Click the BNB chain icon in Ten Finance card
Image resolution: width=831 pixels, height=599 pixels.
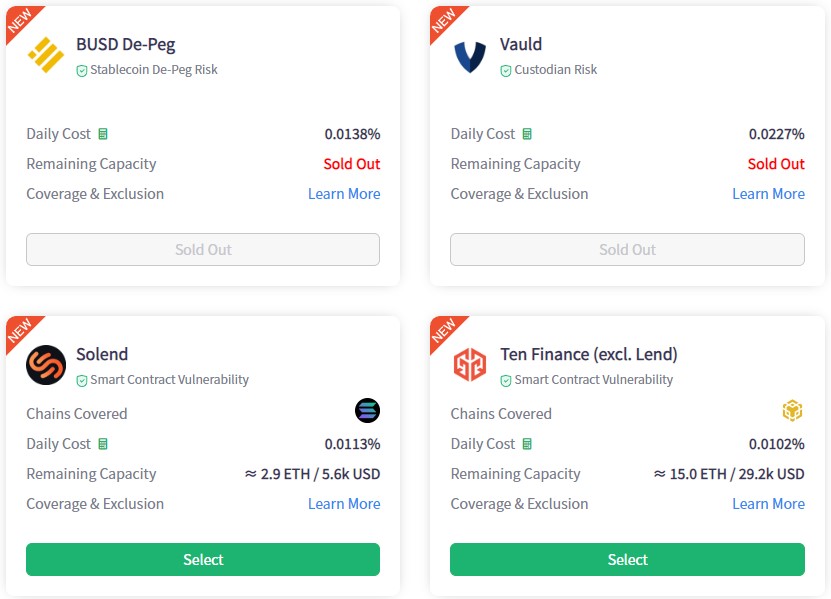click(x=792, y=411)
